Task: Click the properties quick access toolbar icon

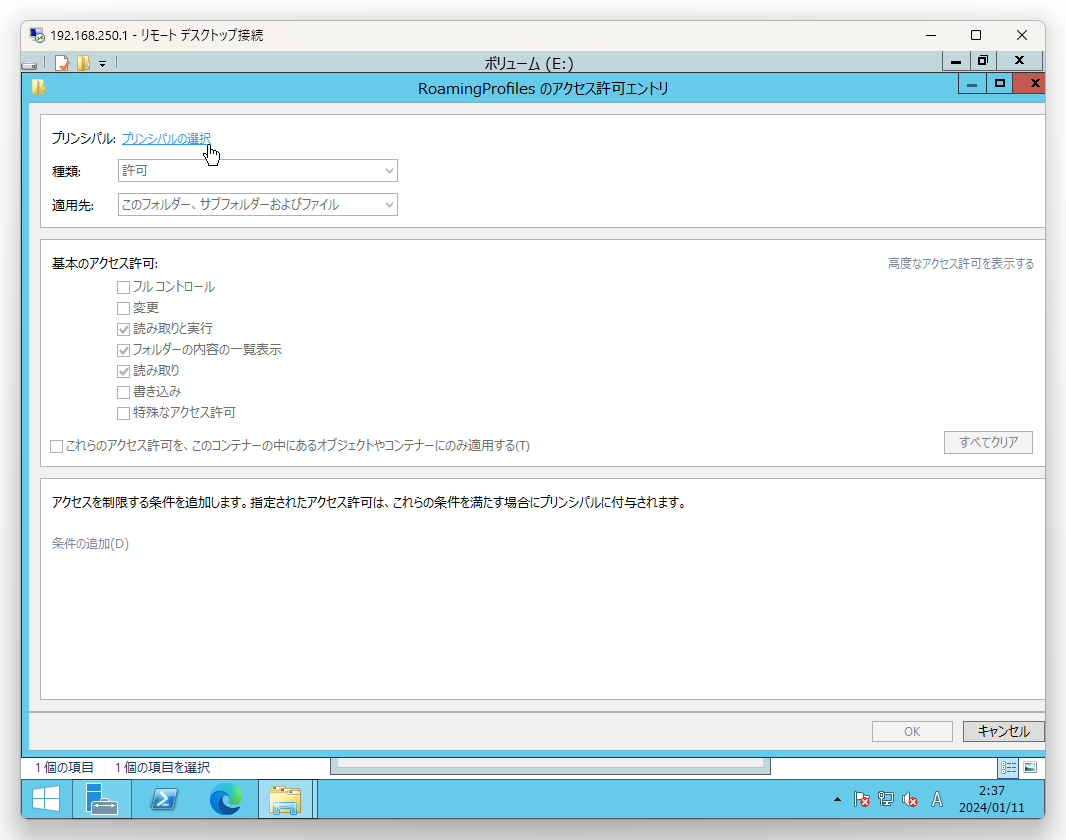Action: (x=62, y=63)
